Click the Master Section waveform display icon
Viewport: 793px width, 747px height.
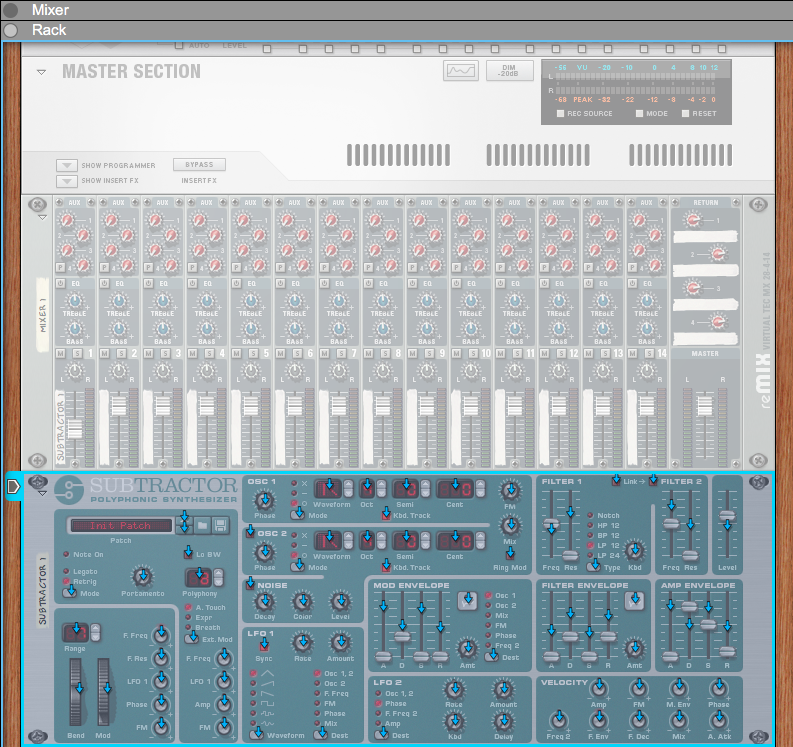click(460, 71)
